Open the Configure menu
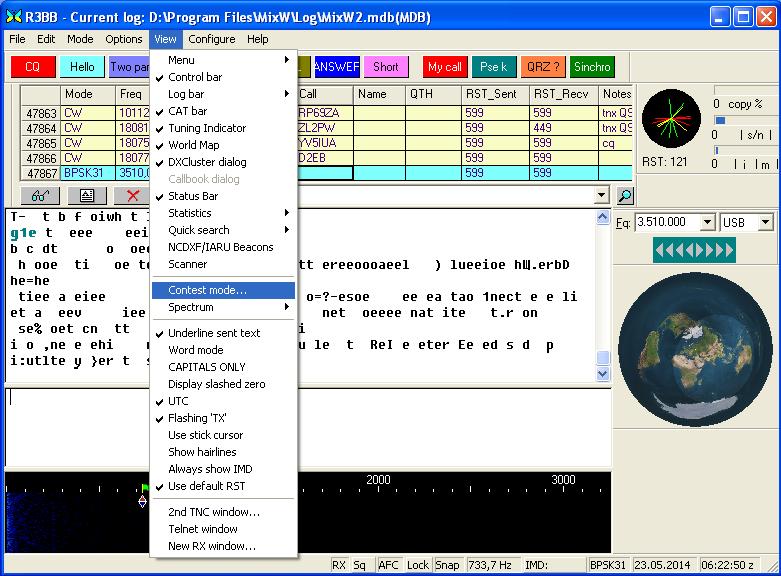781x576 pixels. tap(212, 39)
